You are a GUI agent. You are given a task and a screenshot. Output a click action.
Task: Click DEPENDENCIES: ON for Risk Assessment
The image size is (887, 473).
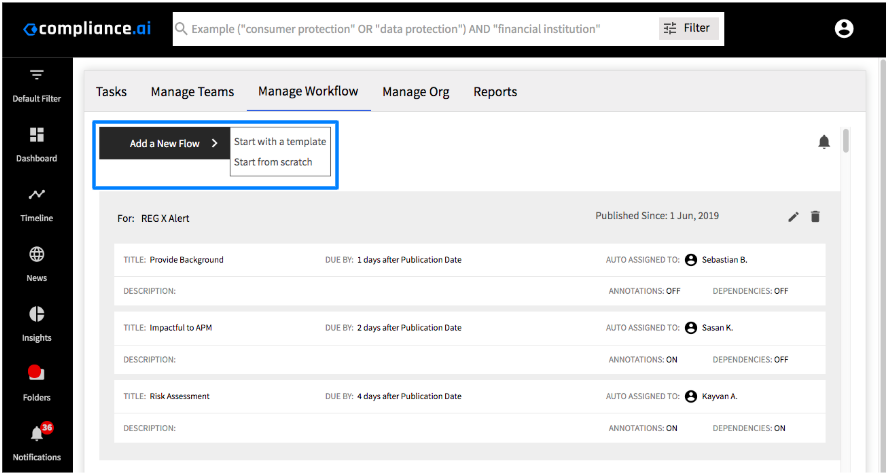(749, 428)
